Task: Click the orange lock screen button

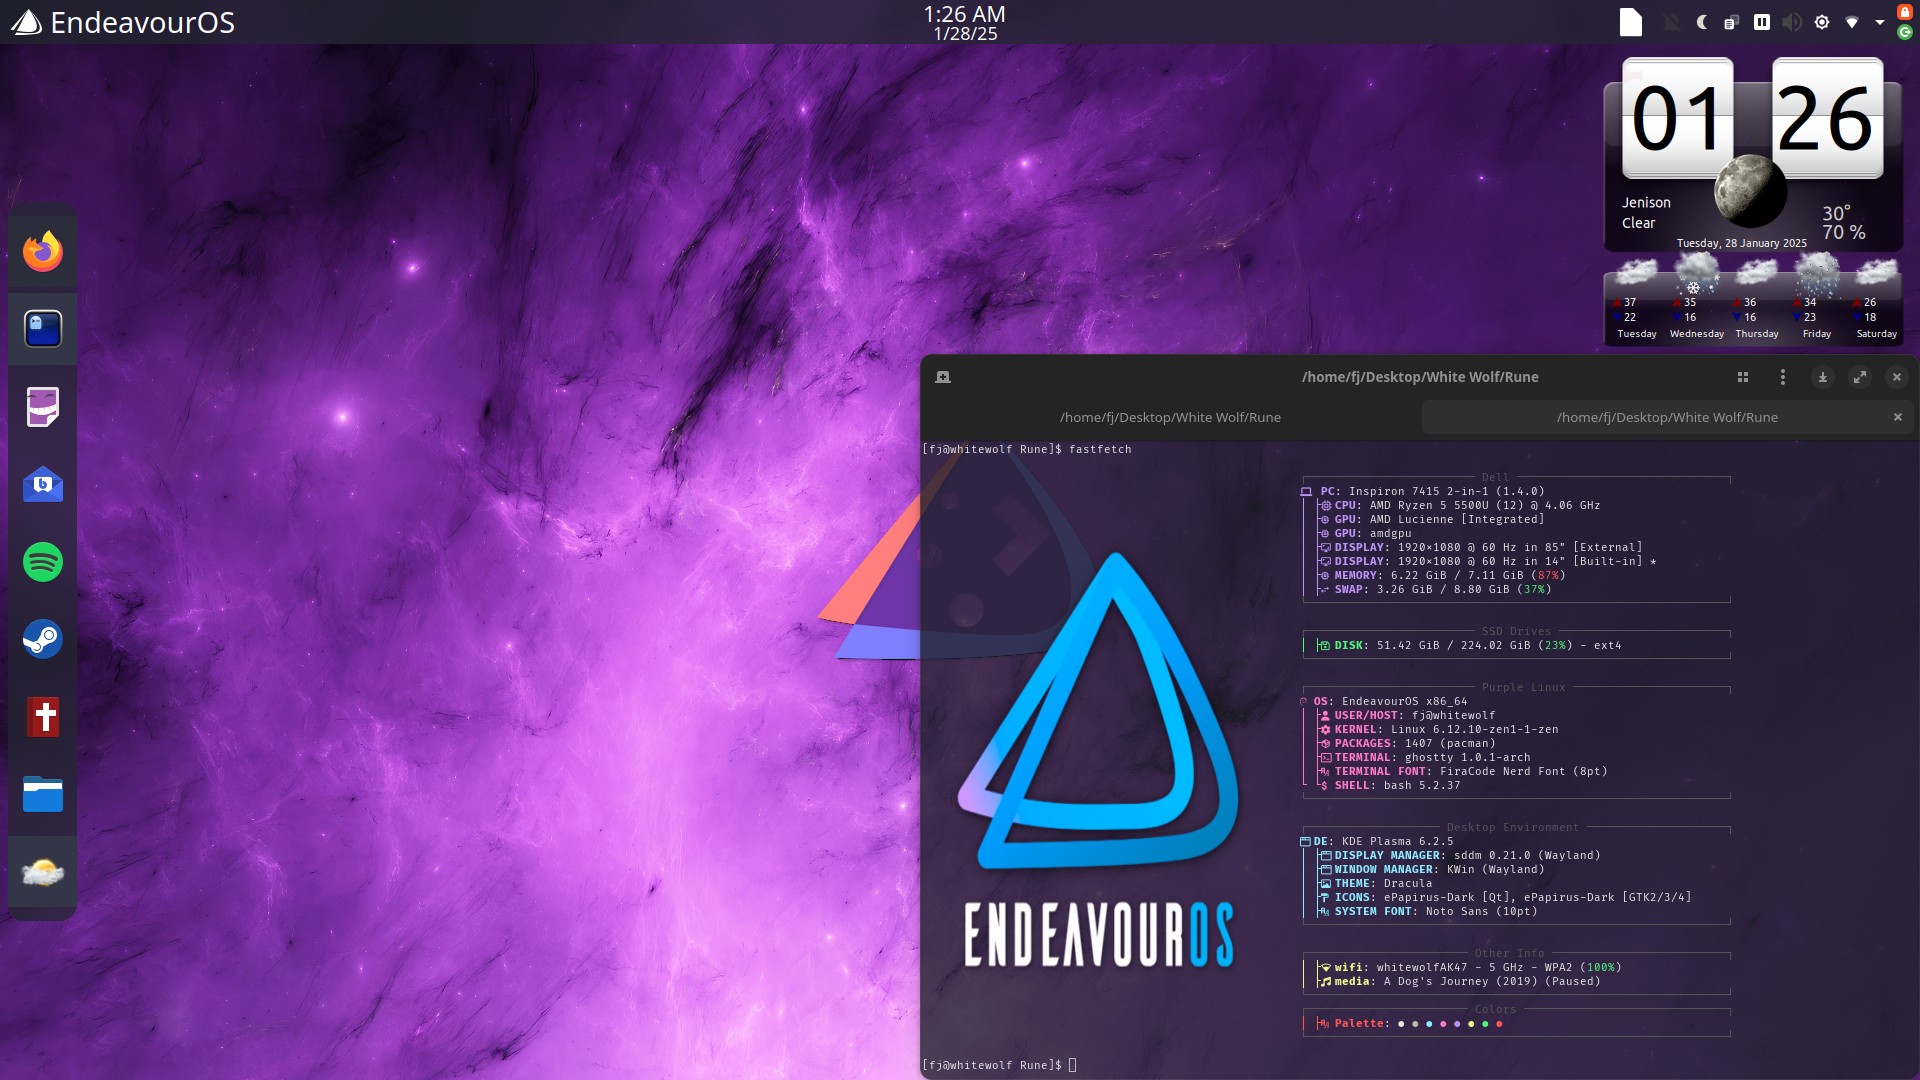Action: 1905,11
